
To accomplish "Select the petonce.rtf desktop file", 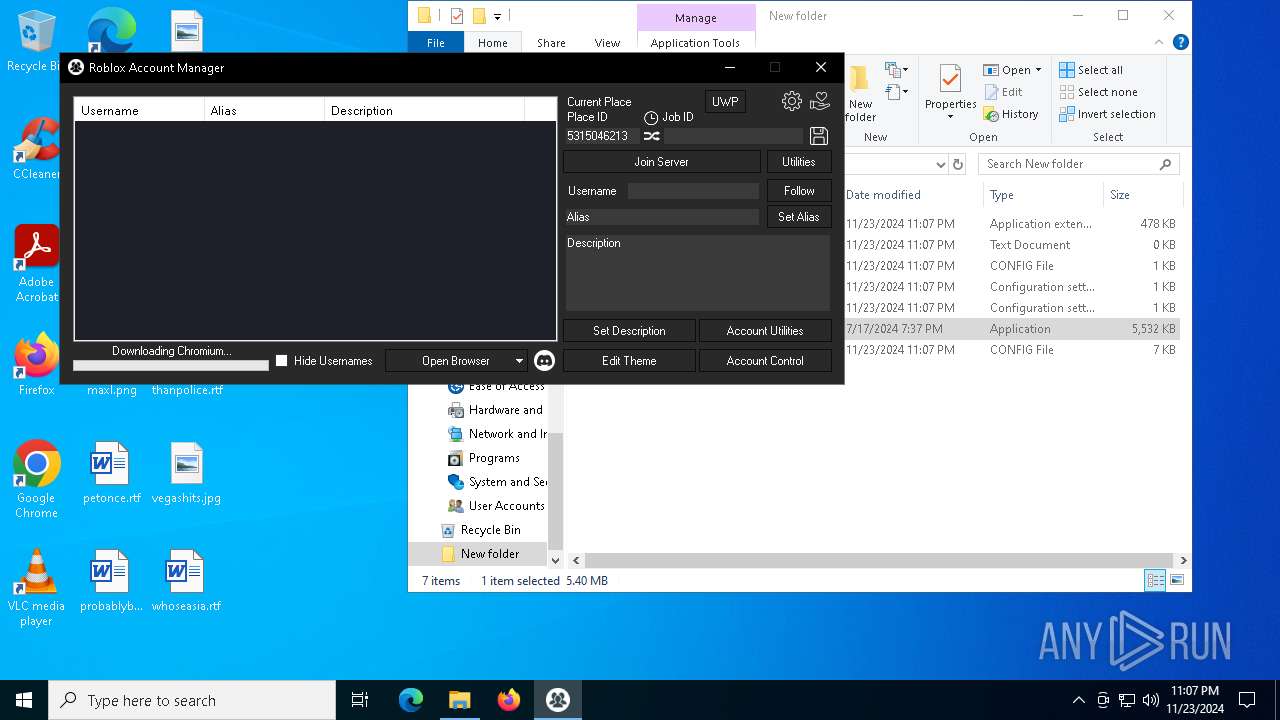I will tap(110, 473).
